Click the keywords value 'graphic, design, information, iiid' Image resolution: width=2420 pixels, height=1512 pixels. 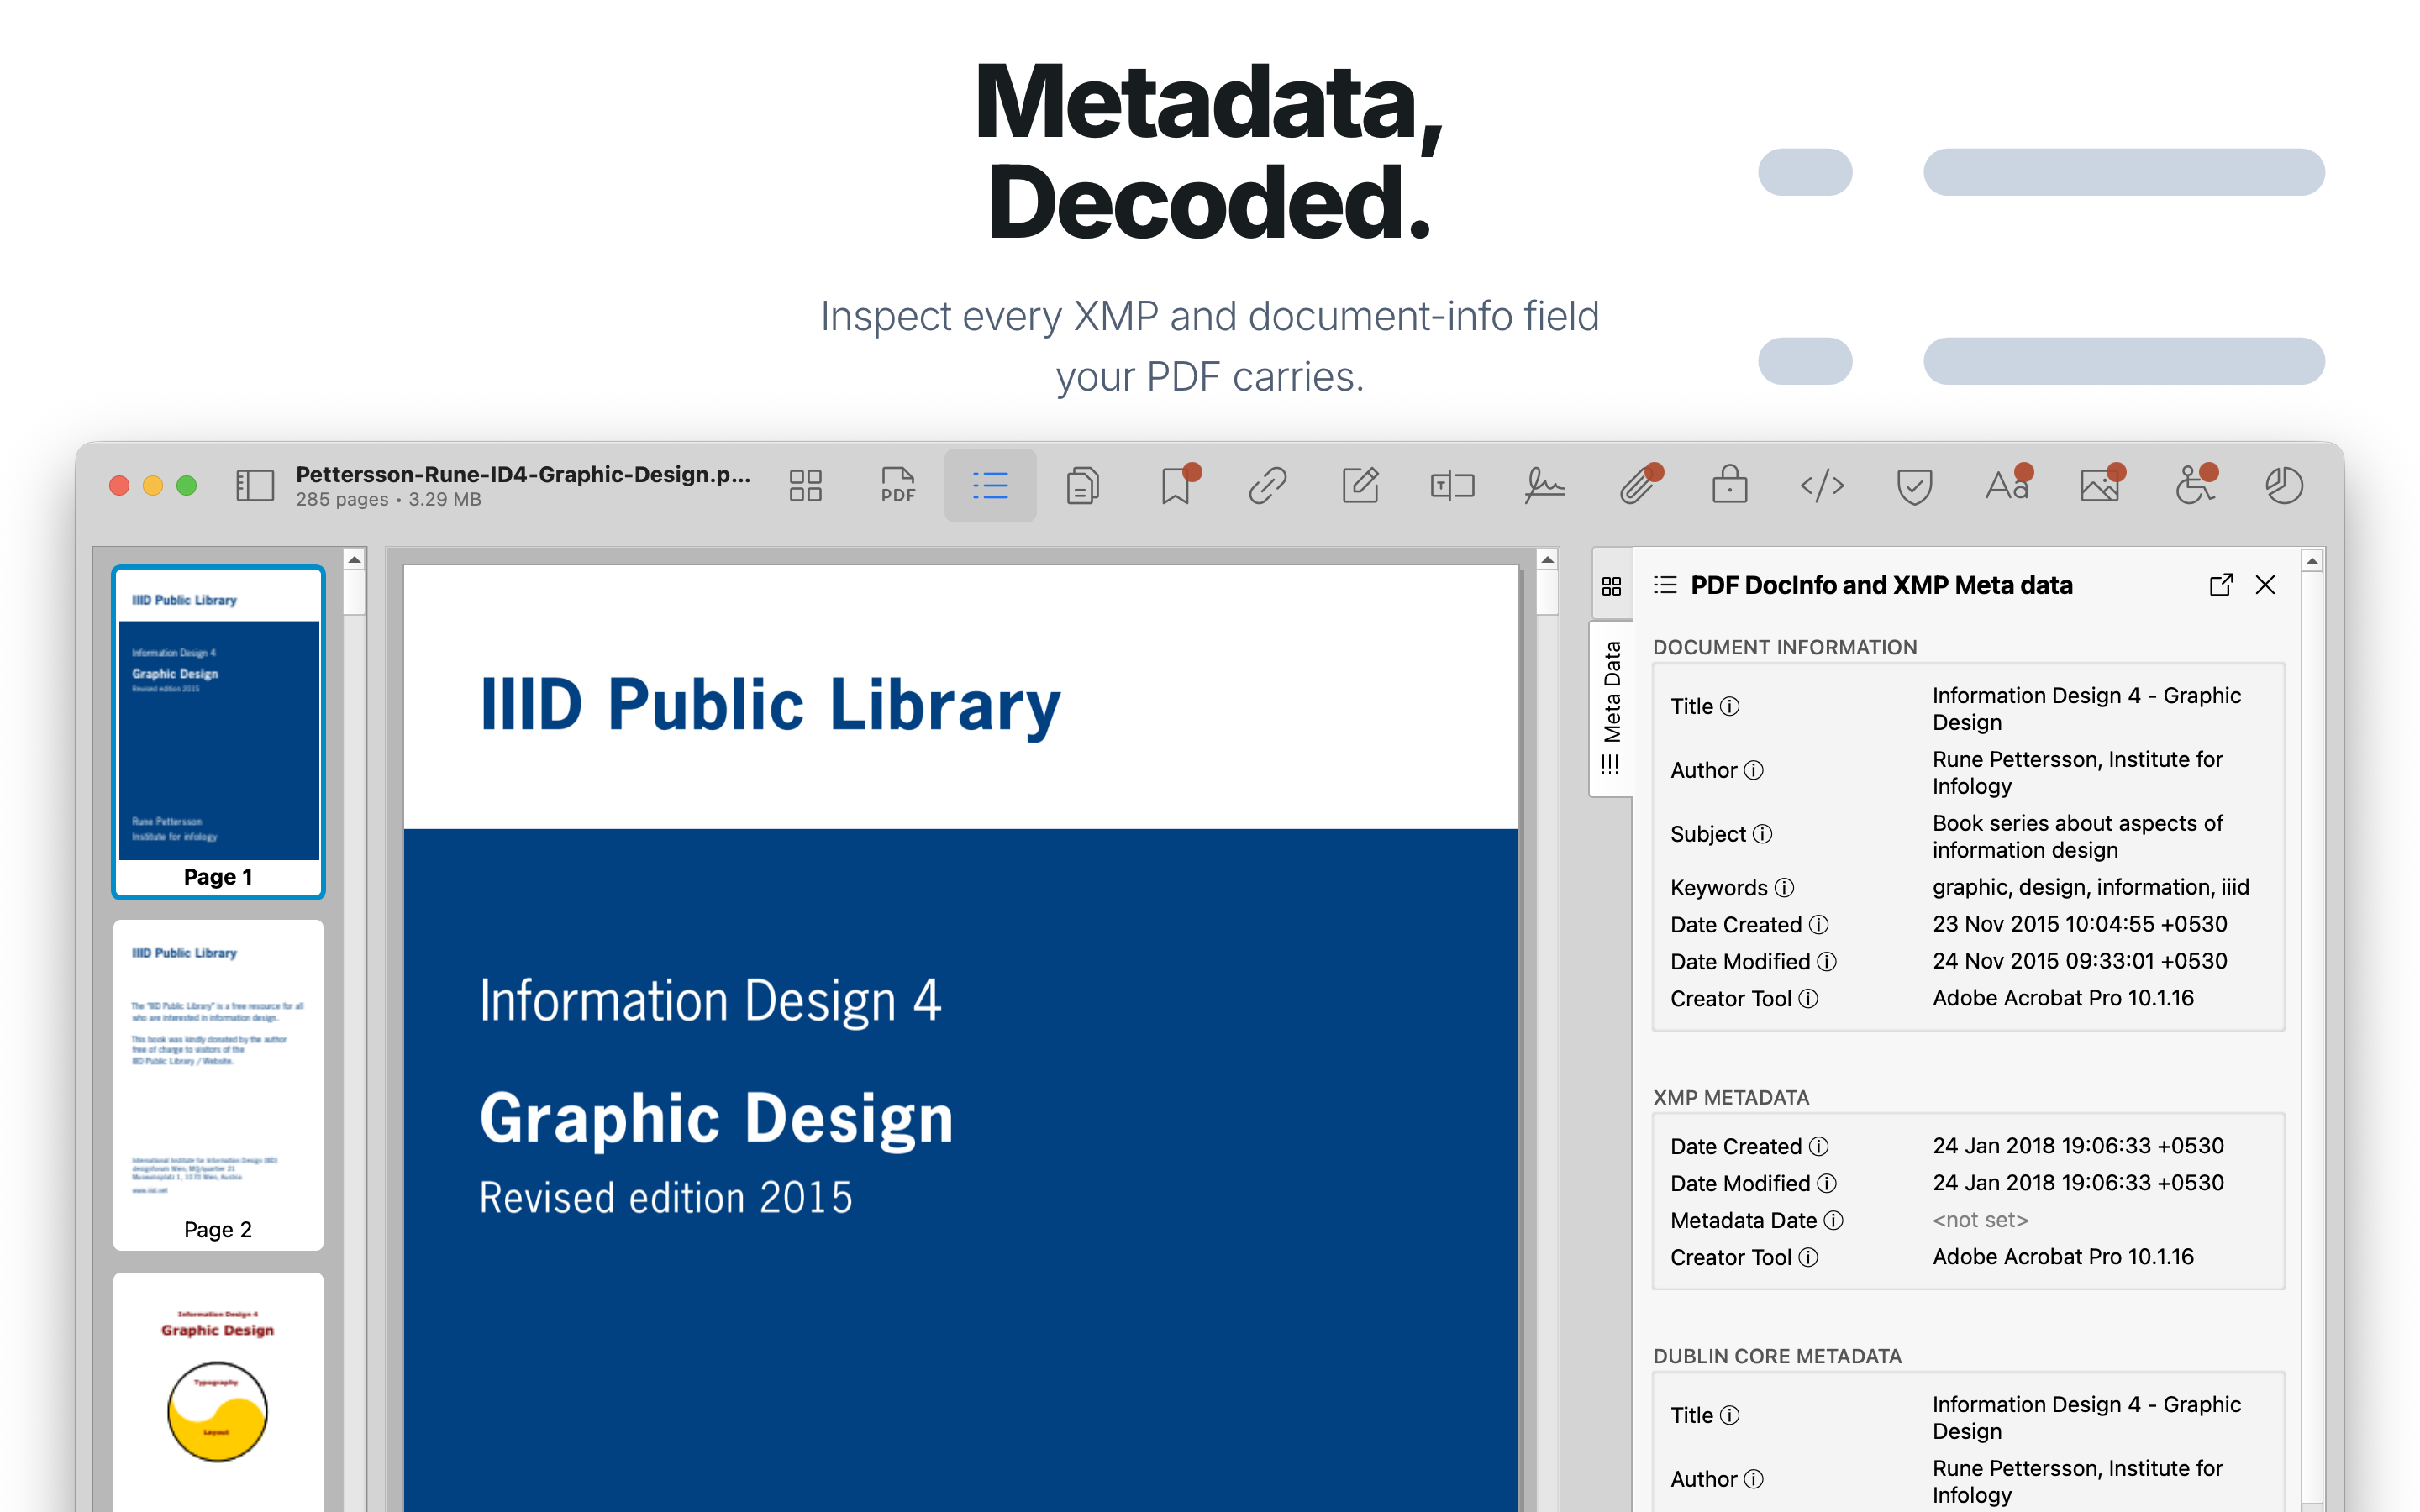2090,888
